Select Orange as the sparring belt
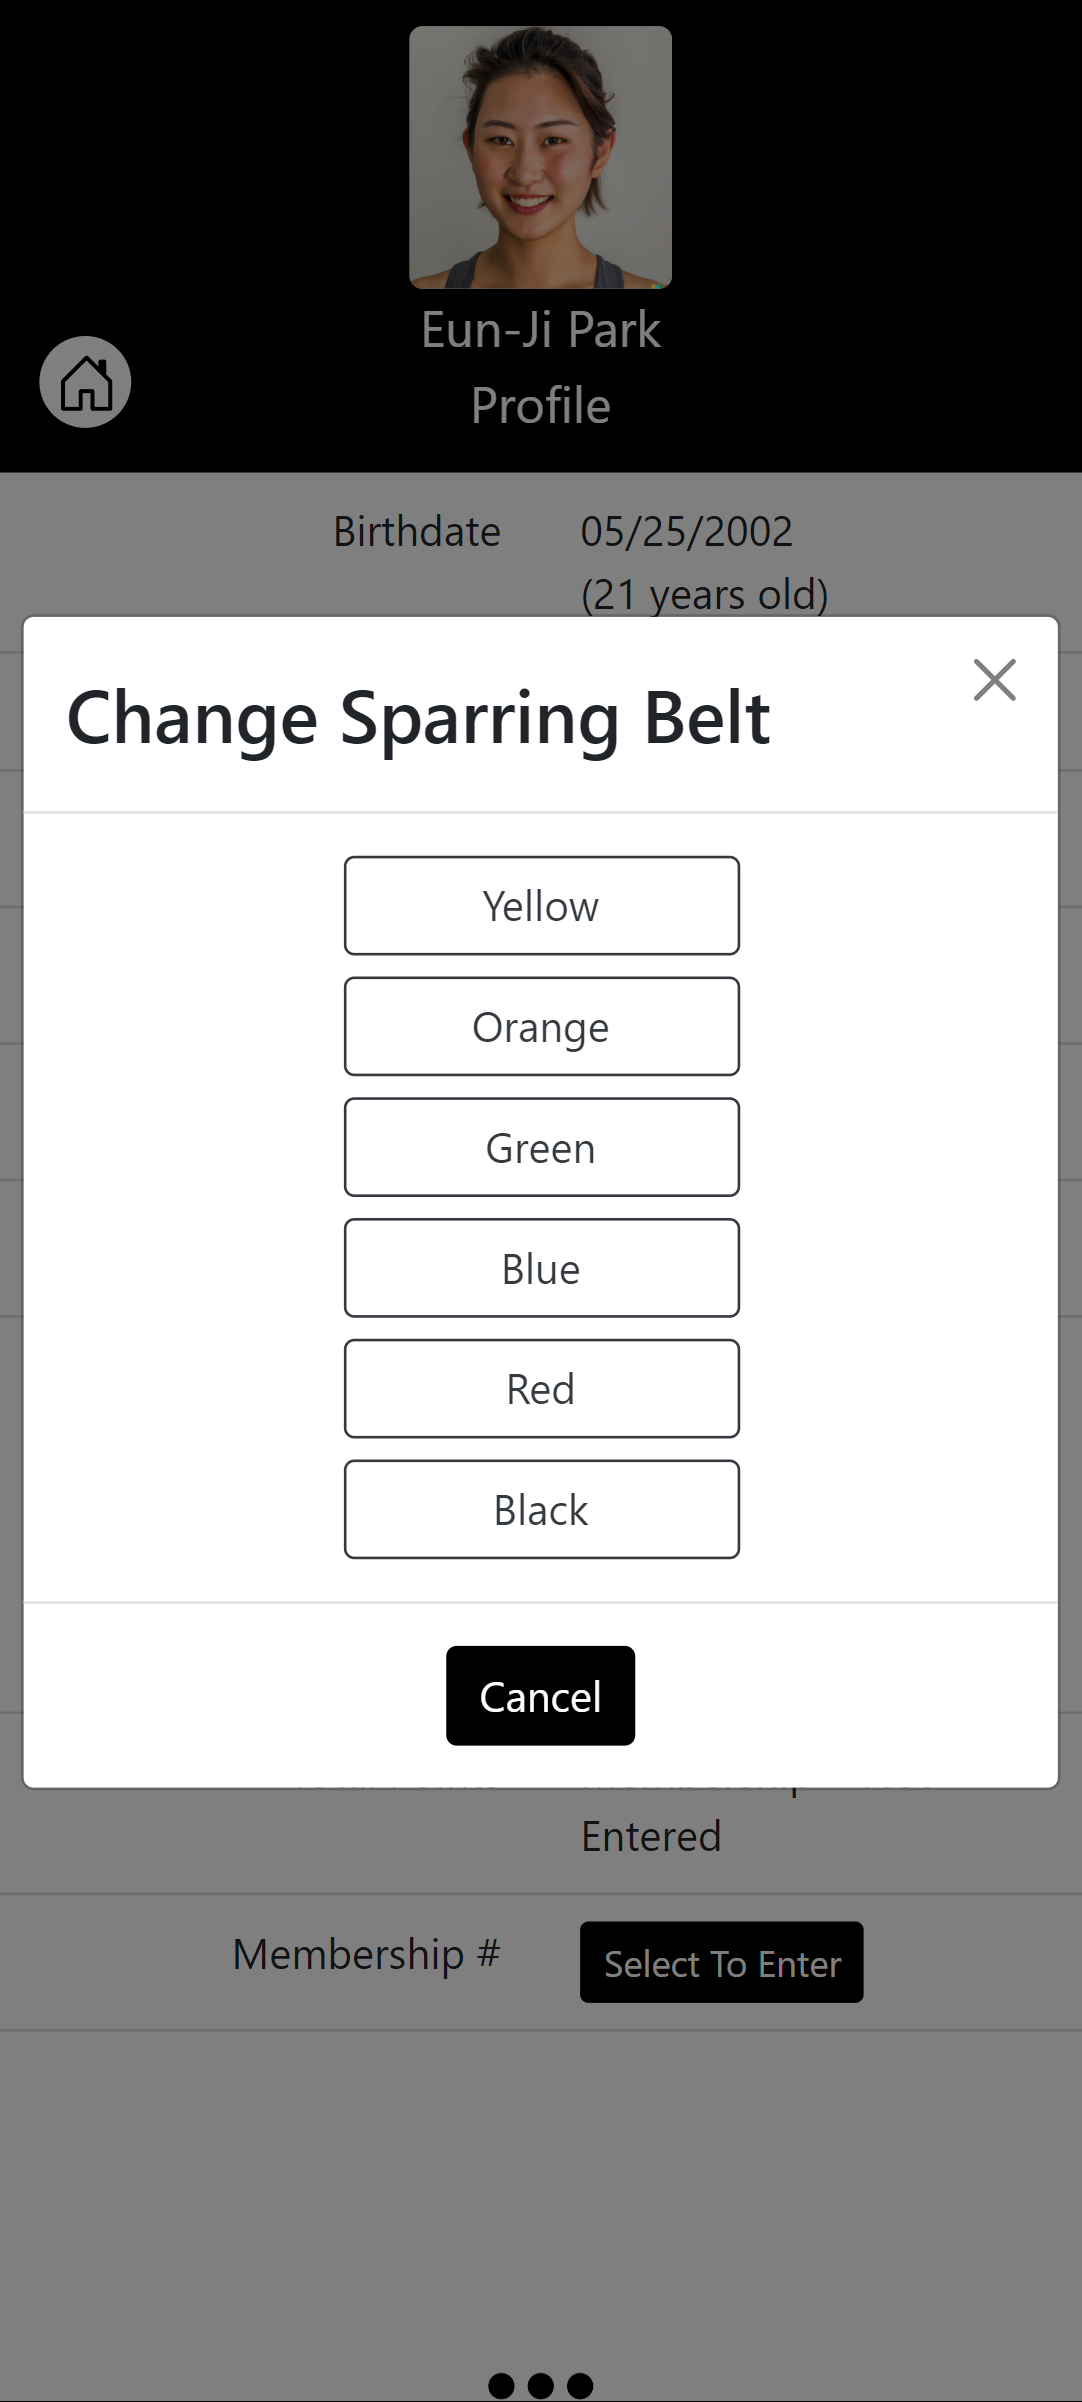Viewport: 1082px width, 2402px height. pos(541,1027)
